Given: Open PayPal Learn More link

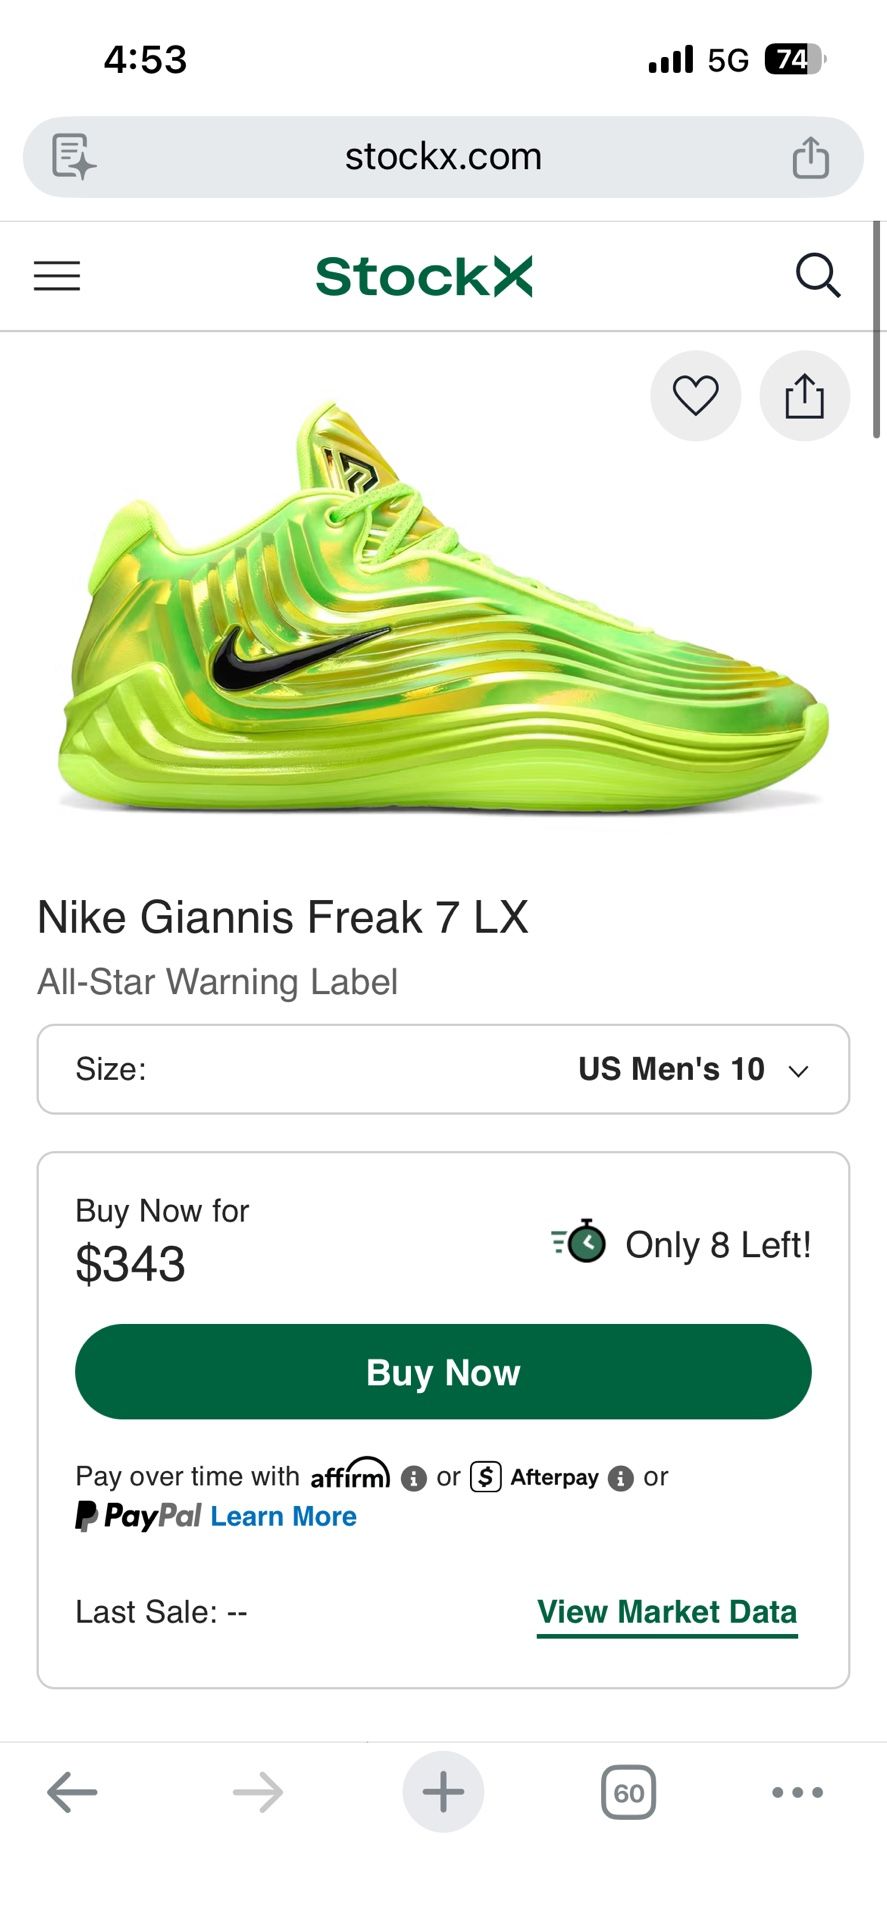Looking at the screenshot, I should (283, 1517).
